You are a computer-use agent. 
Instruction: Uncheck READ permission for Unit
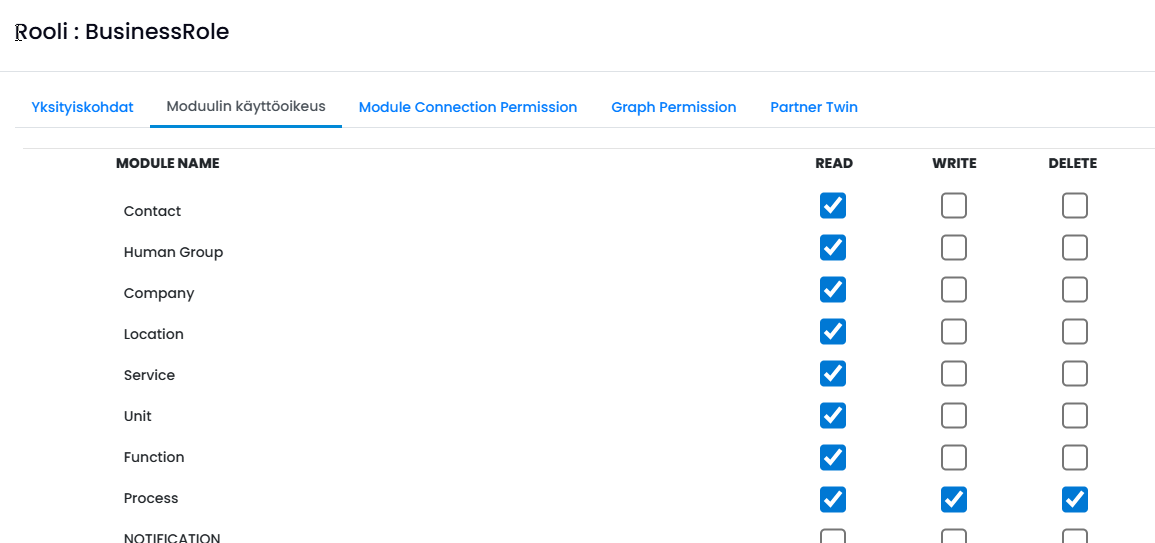click(x=832, y=415)
